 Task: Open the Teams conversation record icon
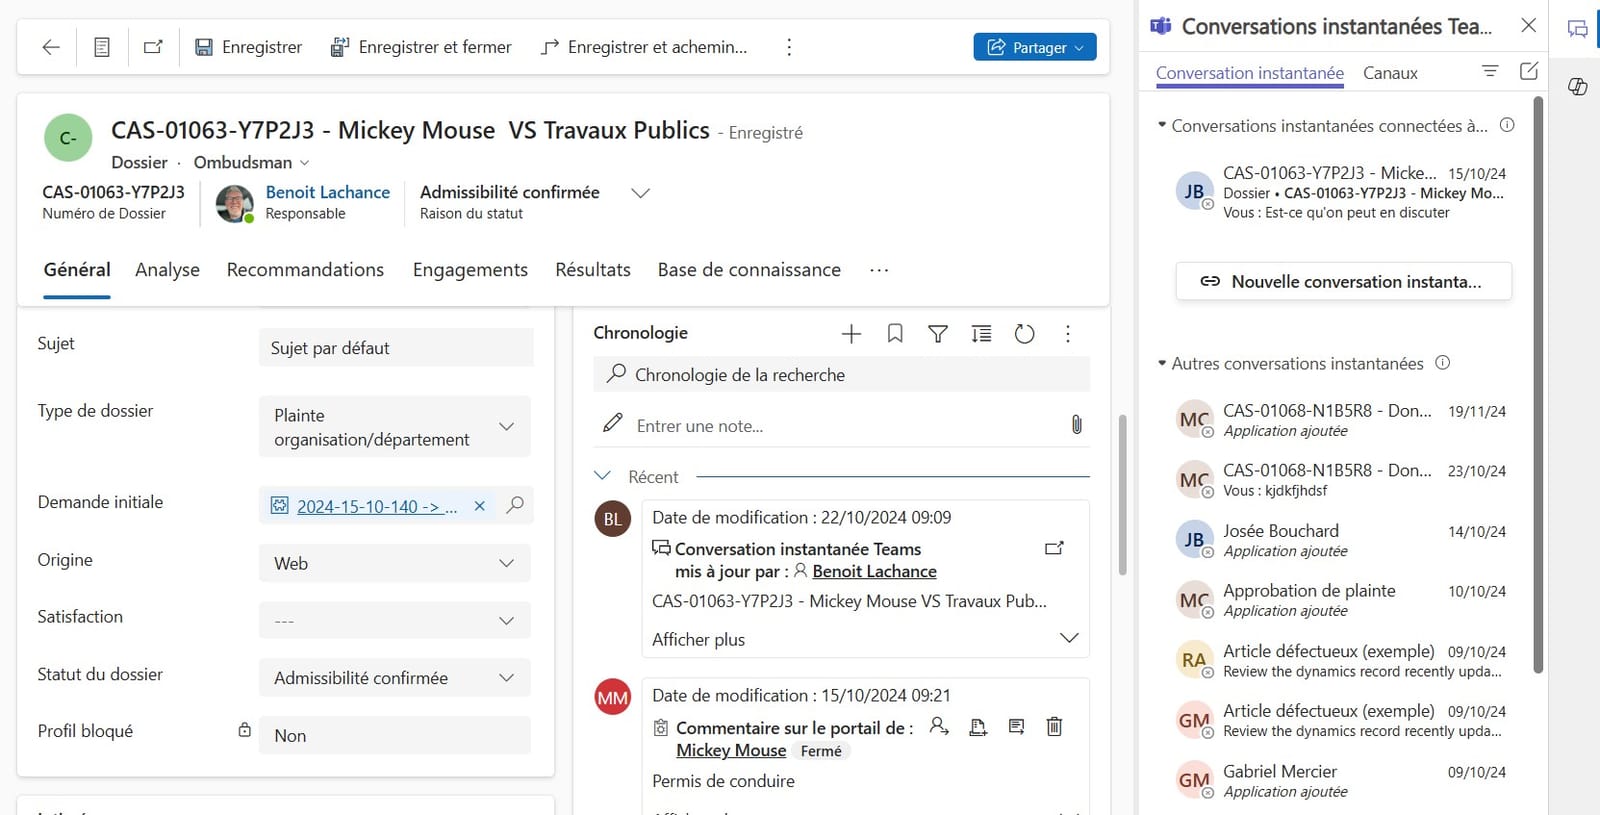[1054, 548]
